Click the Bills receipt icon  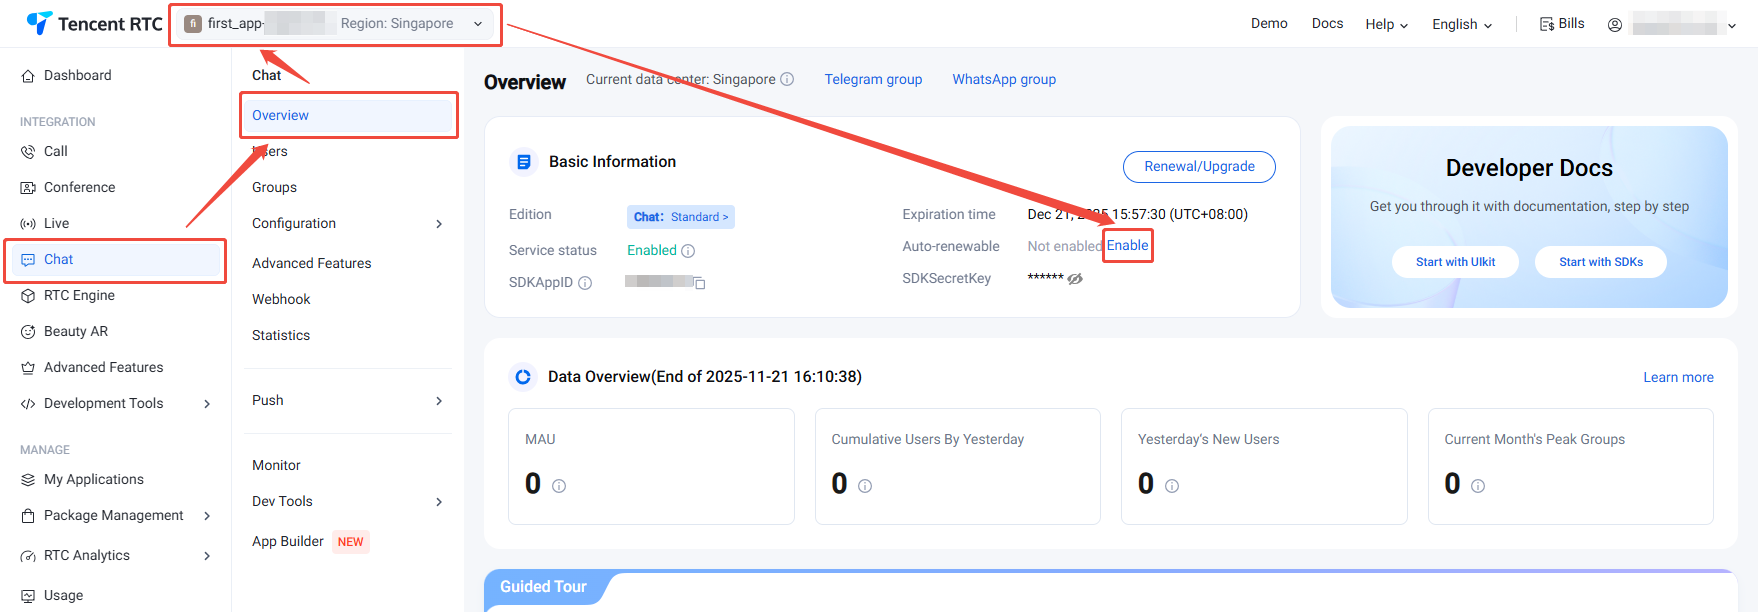1547,24
